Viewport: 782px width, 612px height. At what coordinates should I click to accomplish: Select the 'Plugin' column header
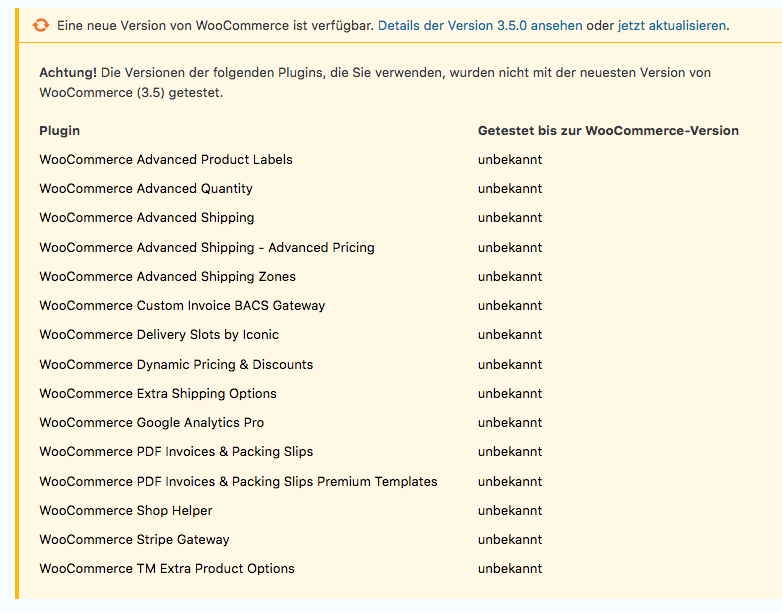pyautogui.click(x=59, y=131)
